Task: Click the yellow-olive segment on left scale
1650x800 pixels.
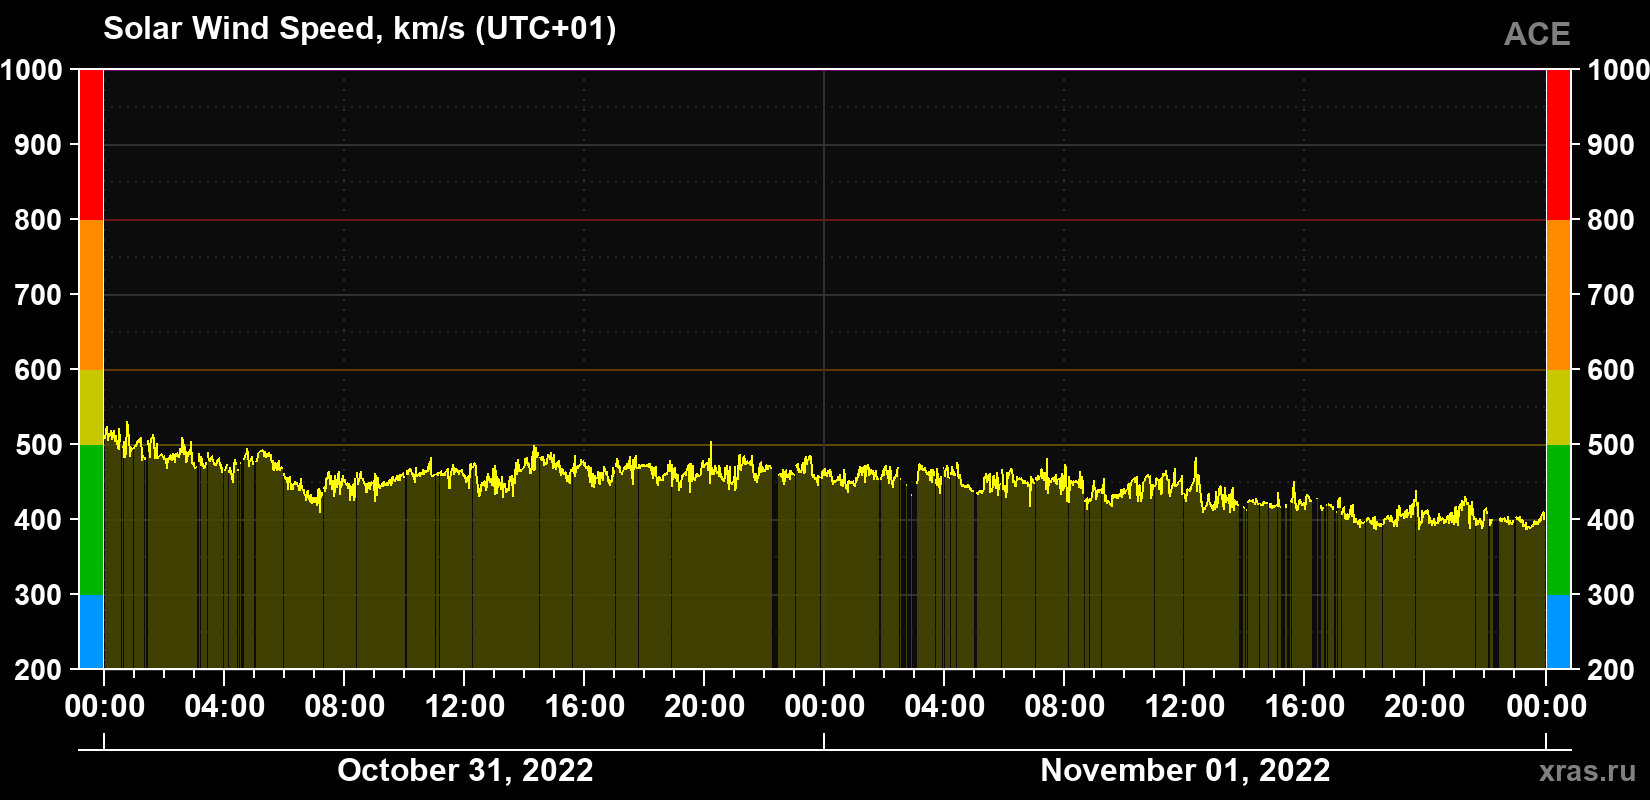Action: 91,407
